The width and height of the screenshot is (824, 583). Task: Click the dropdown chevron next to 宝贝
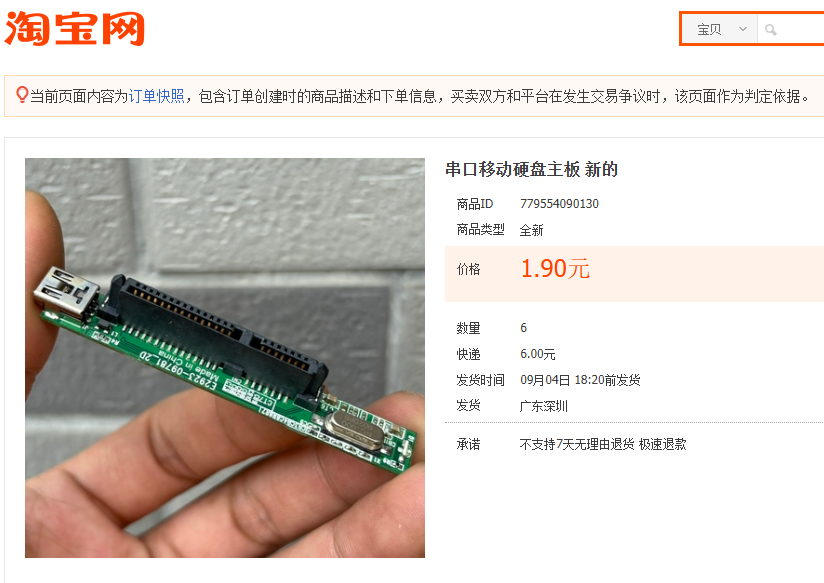click(743, 29)
